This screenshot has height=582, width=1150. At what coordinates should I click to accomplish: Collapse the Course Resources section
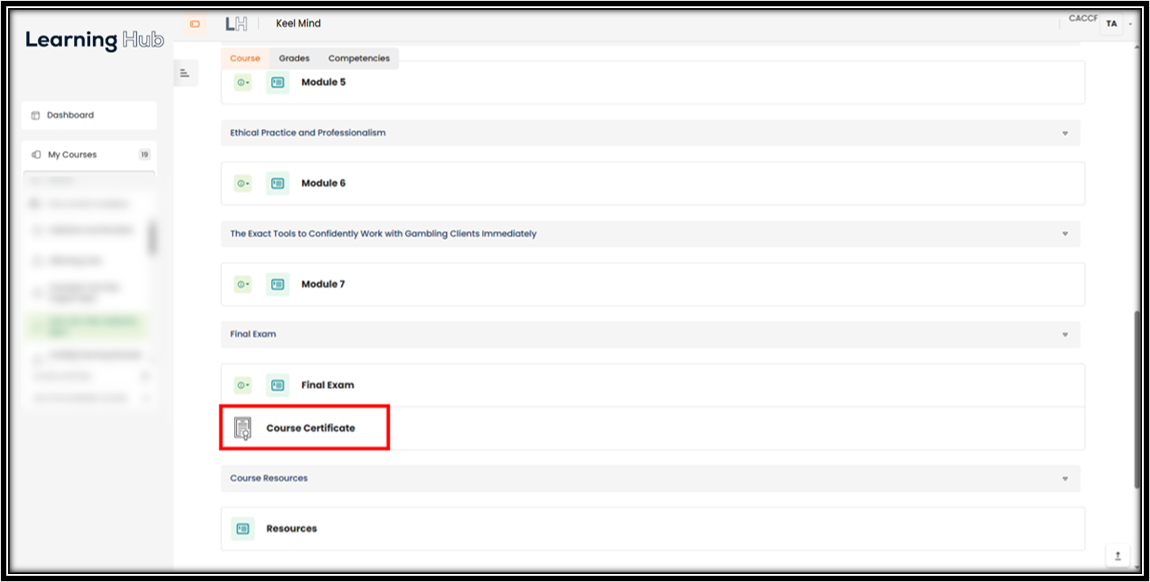(x=1065, y=479)
